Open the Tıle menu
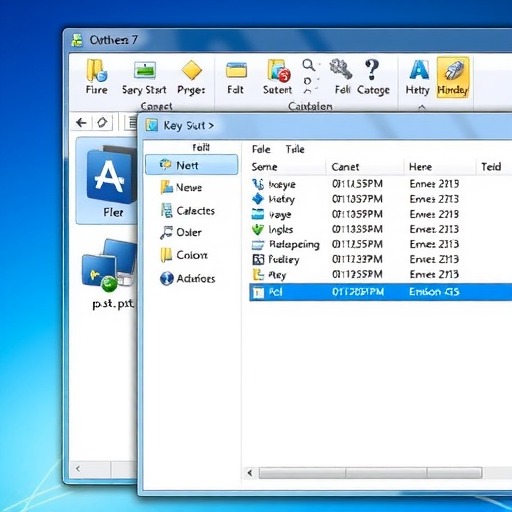Image resolution: width=512 pixels, height=512 pixels. [x=295, y=149]
